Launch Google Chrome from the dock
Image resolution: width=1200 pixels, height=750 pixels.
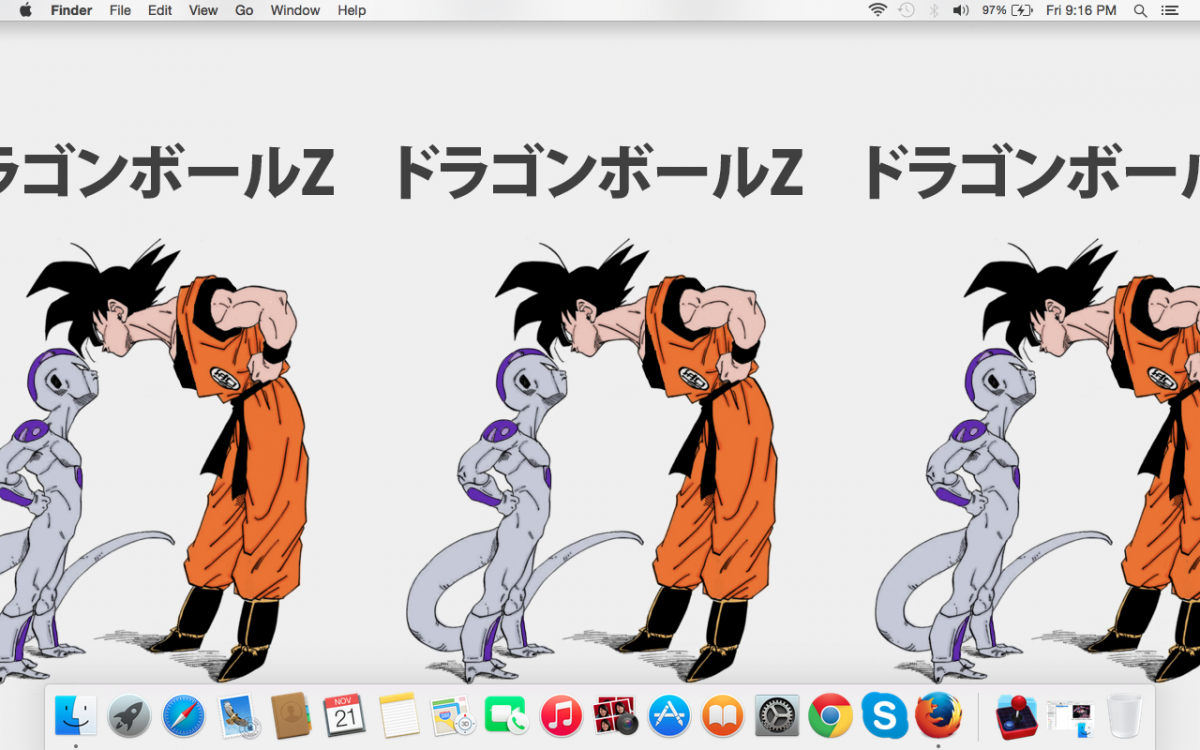tap(830, 716)
